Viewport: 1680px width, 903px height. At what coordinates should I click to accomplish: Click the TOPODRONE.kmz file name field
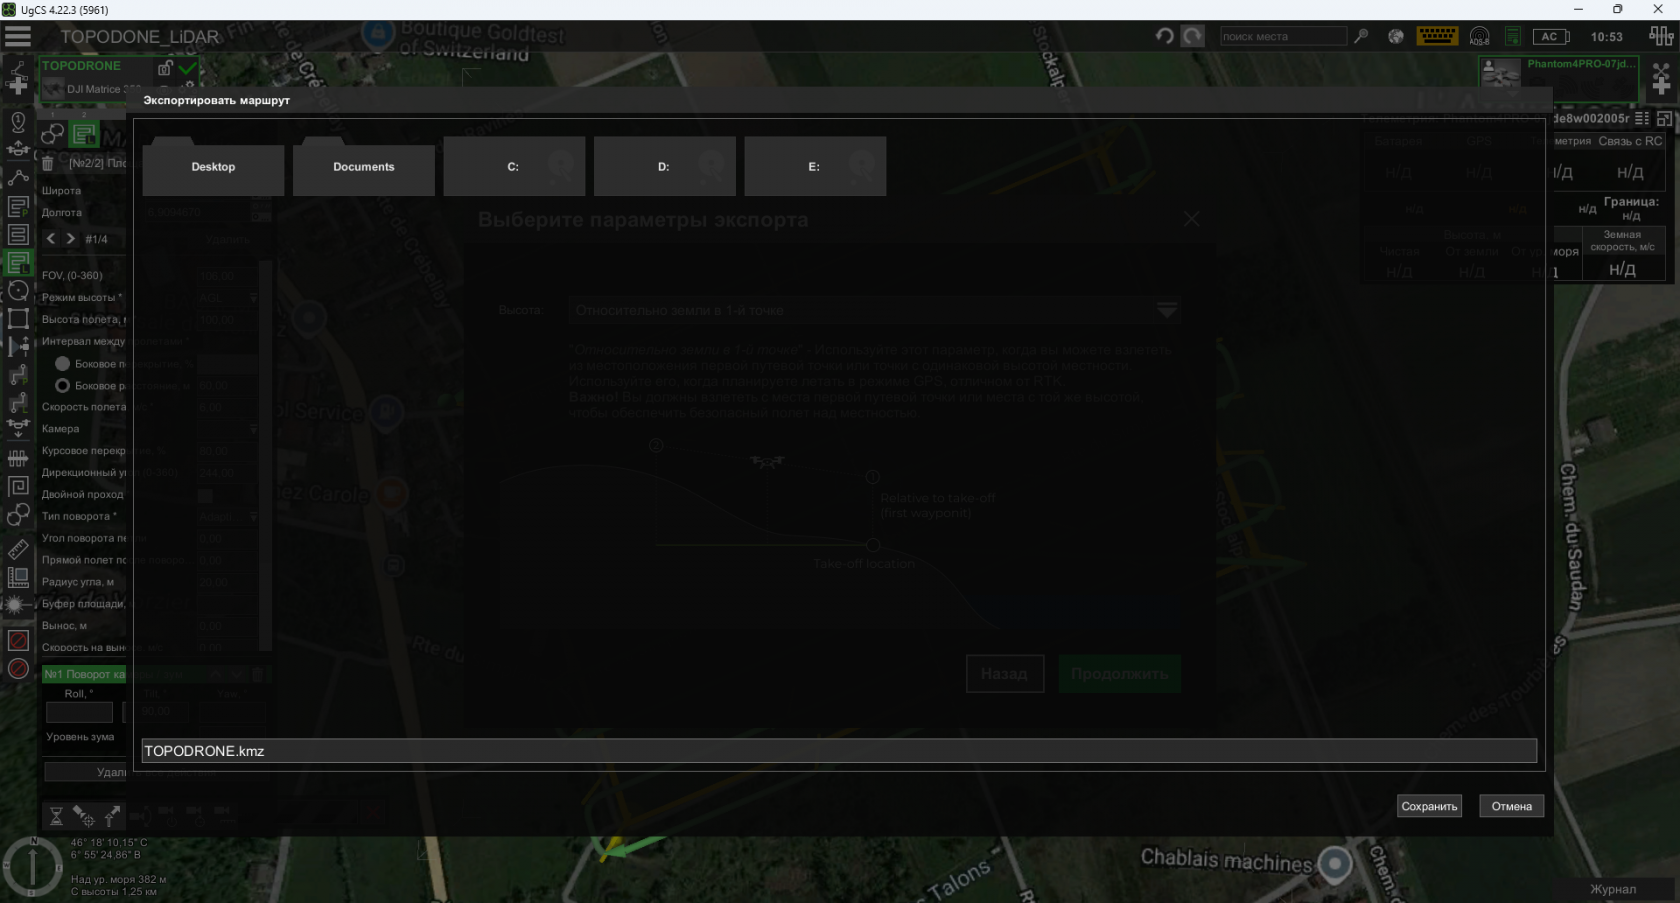coord(839,751)
